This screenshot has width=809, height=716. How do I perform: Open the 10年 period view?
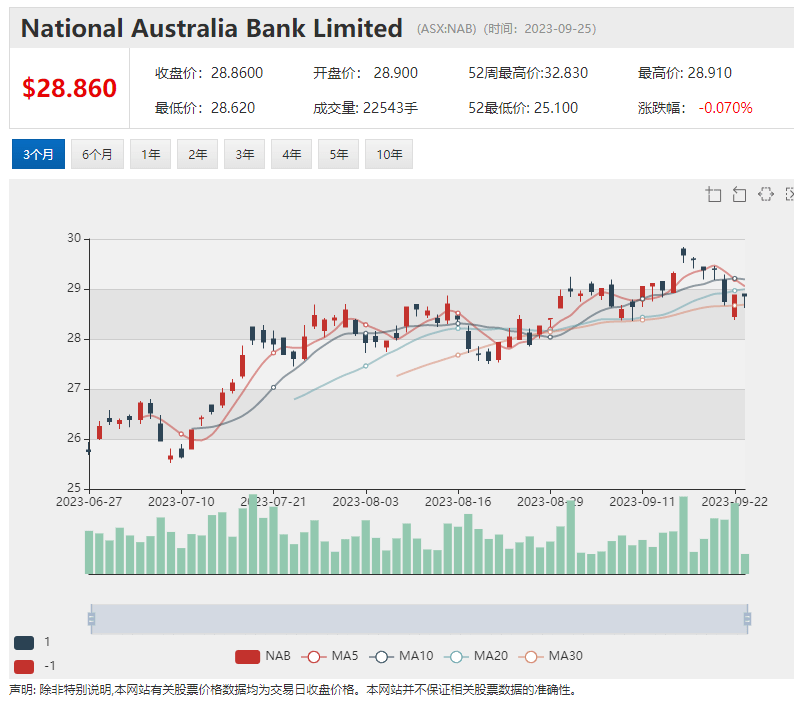coord(389,154)
